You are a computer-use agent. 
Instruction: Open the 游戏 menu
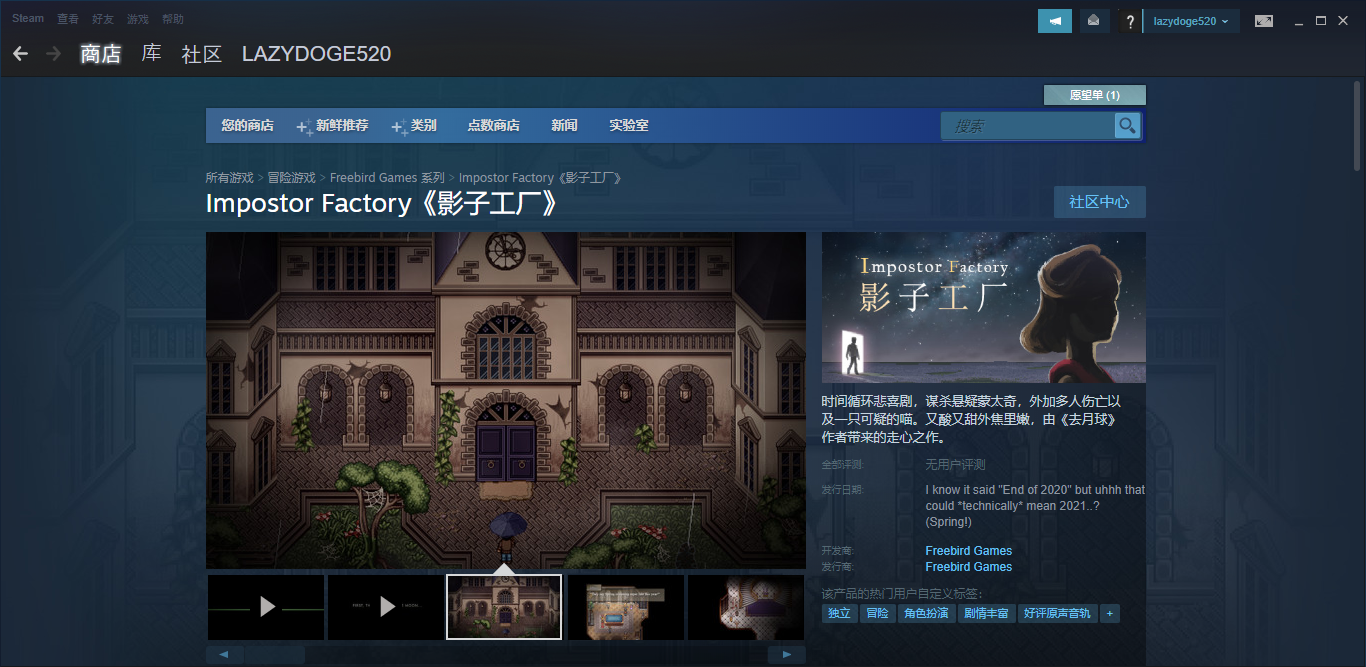point(138,18)
